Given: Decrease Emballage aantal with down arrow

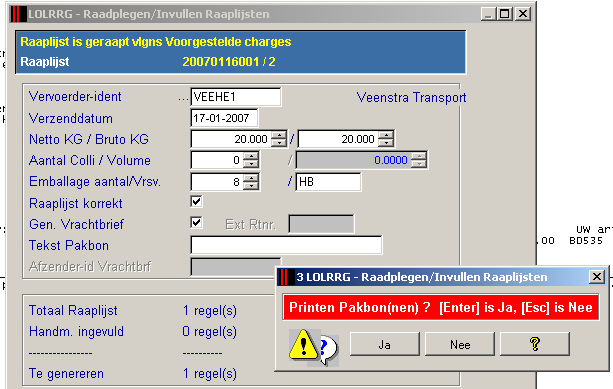Looking at the screenshot, I should (x=251, y=186).
